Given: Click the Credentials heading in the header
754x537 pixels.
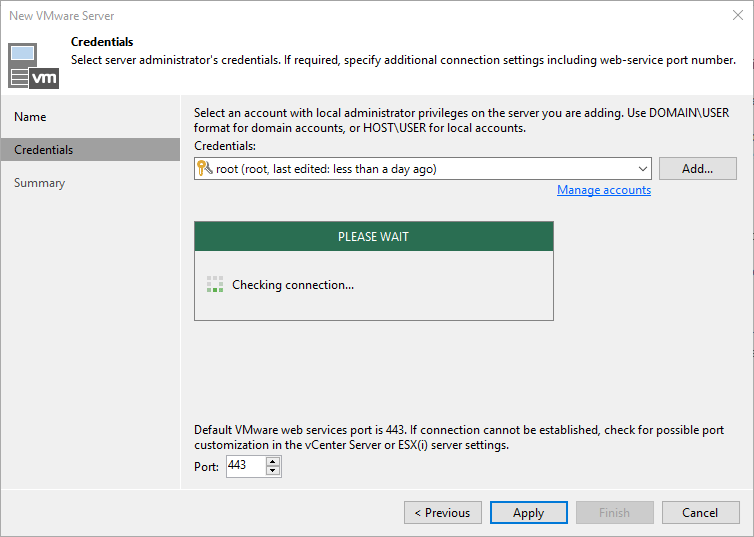Looking at the screenshot, I should coord(102,42).
